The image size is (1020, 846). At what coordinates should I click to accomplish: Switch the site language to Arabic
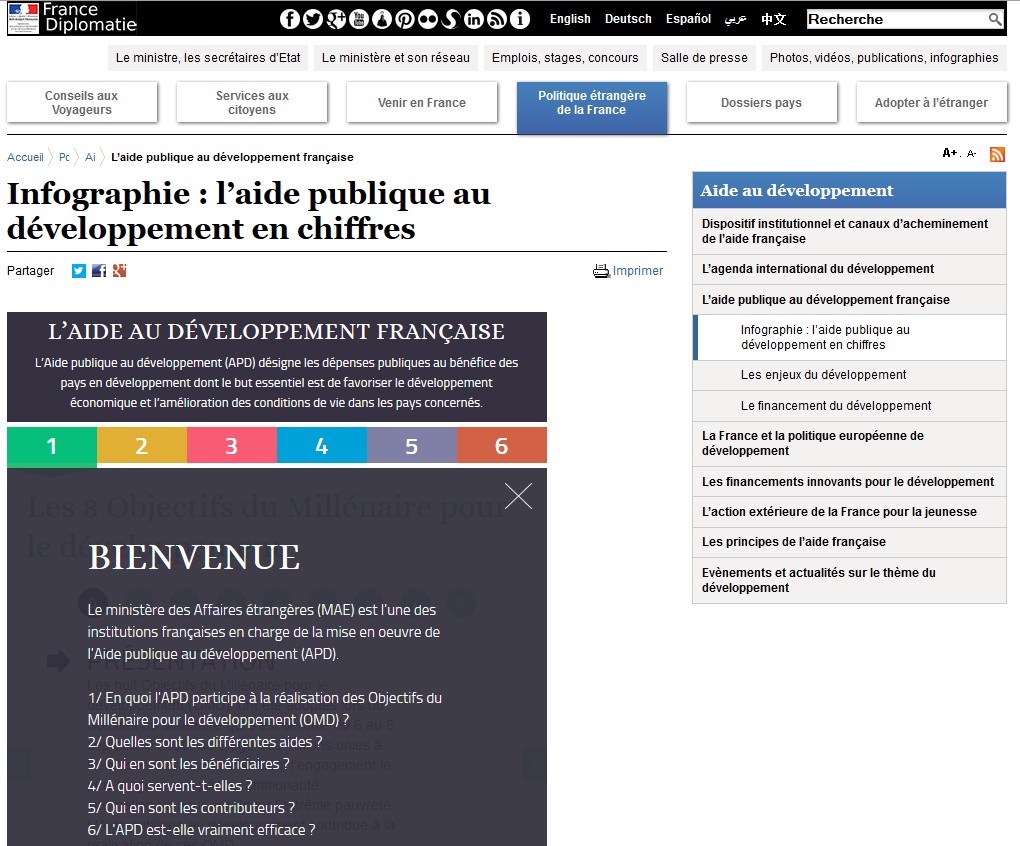coord(736,19)
